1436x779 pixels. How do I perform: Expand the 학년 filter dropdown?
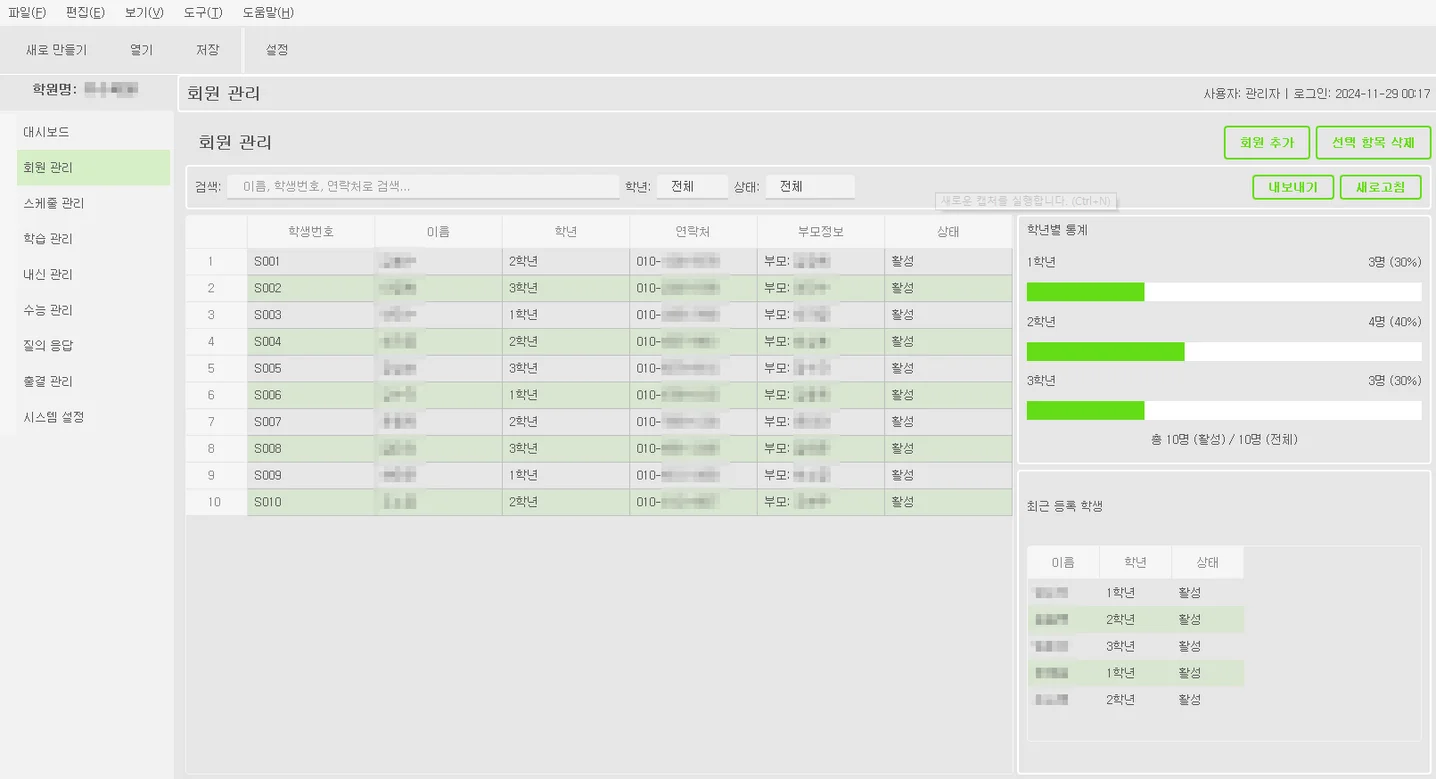(691, 187)
